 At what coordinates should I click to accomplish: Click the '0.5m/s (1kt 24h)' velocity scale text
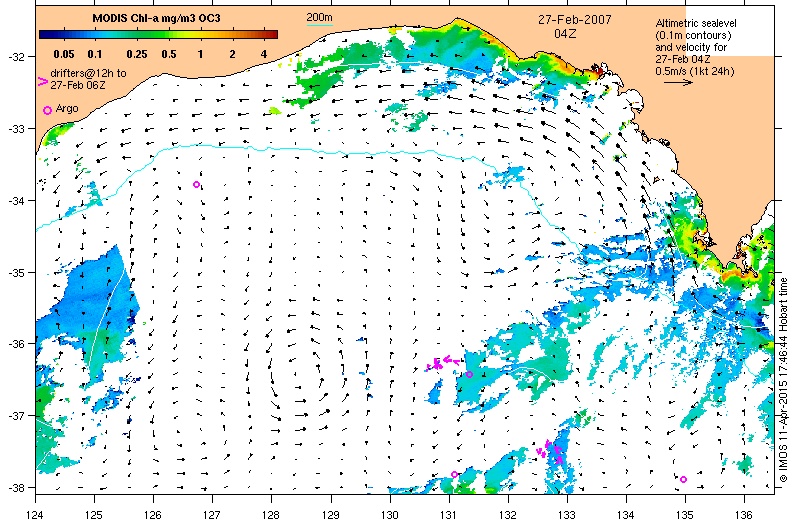tap(695, 71)
